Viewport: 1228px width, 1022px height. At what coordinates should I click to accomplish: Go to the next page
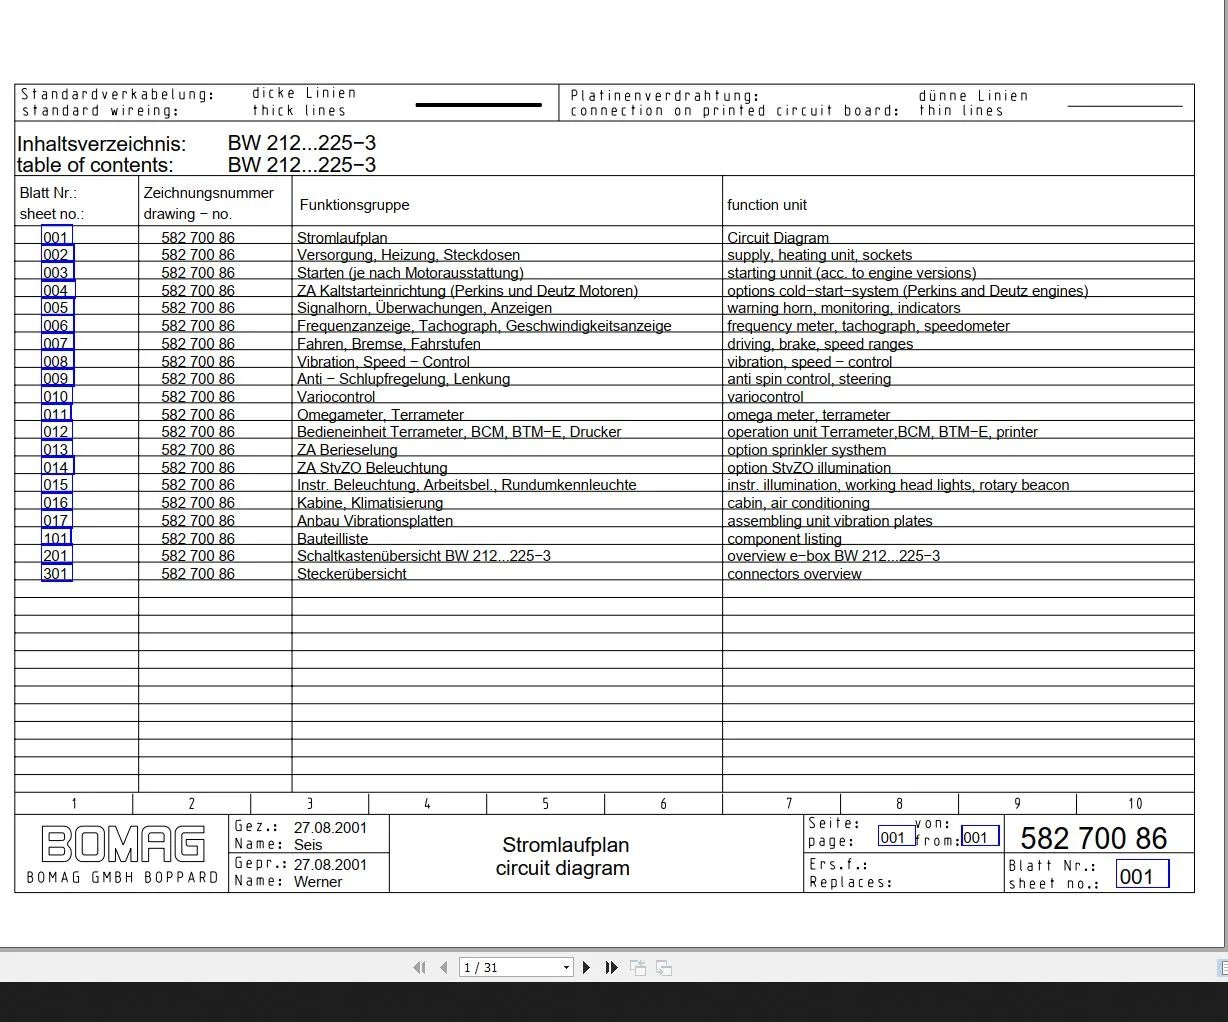pos(587,967)
